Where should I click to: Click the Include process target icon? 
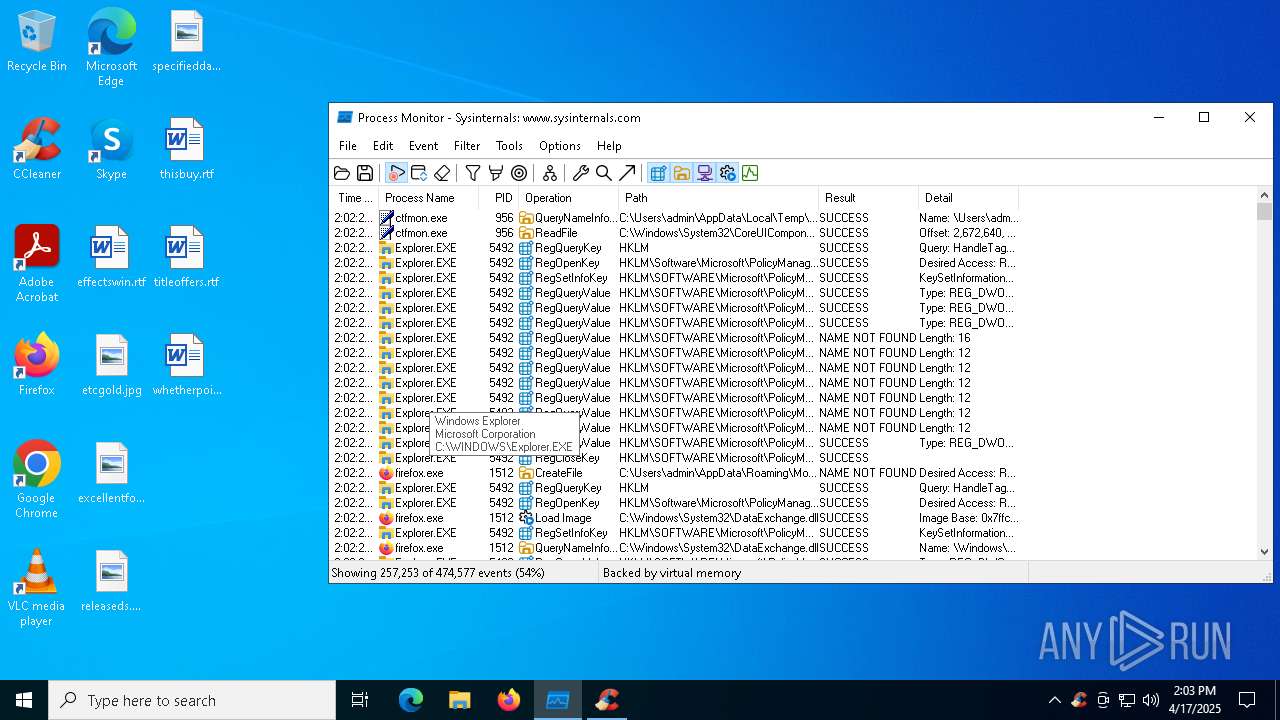tap(519, 173)
